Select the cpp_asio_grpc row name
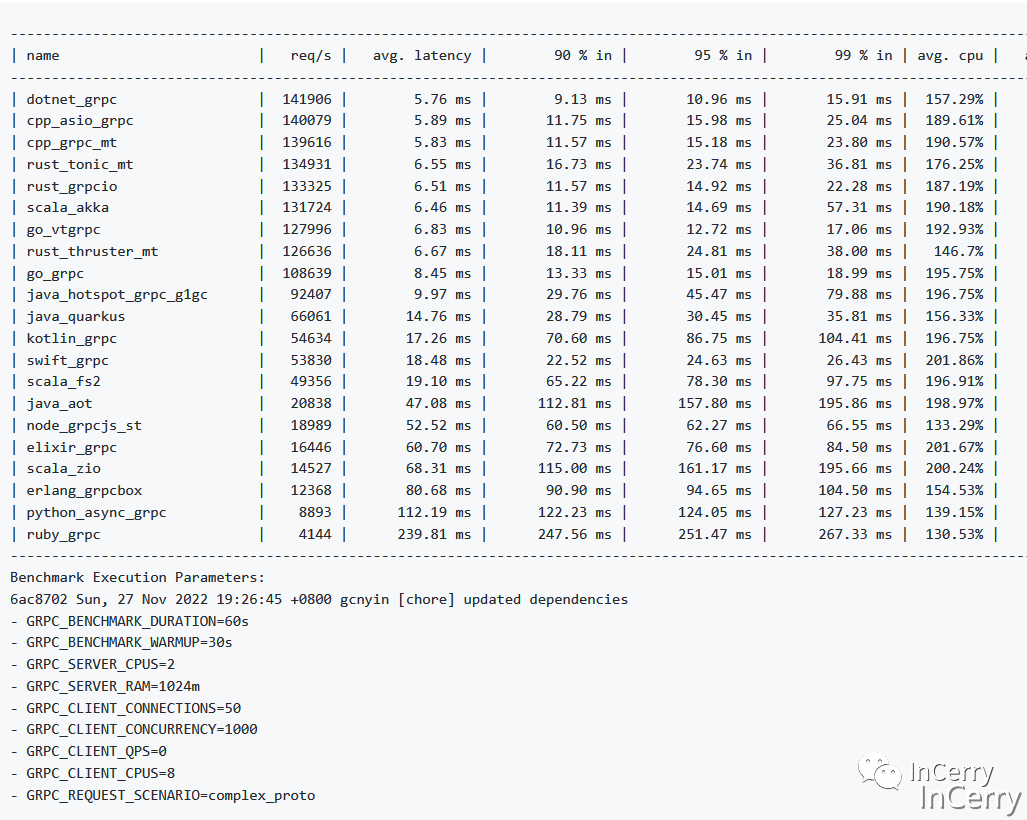Screen dimensions: 1027x820 coord(80,121)
